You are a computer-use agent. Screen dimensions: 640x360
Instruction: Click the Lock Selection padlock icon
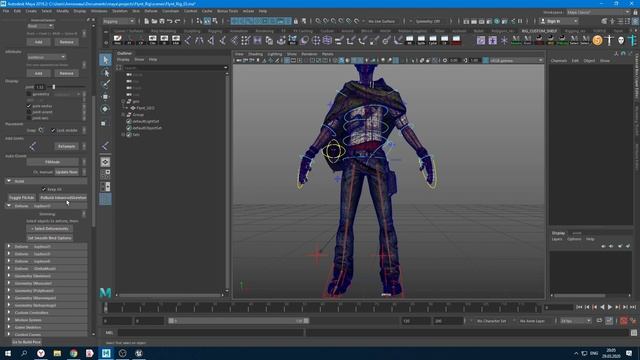click(x=296, y=21)
